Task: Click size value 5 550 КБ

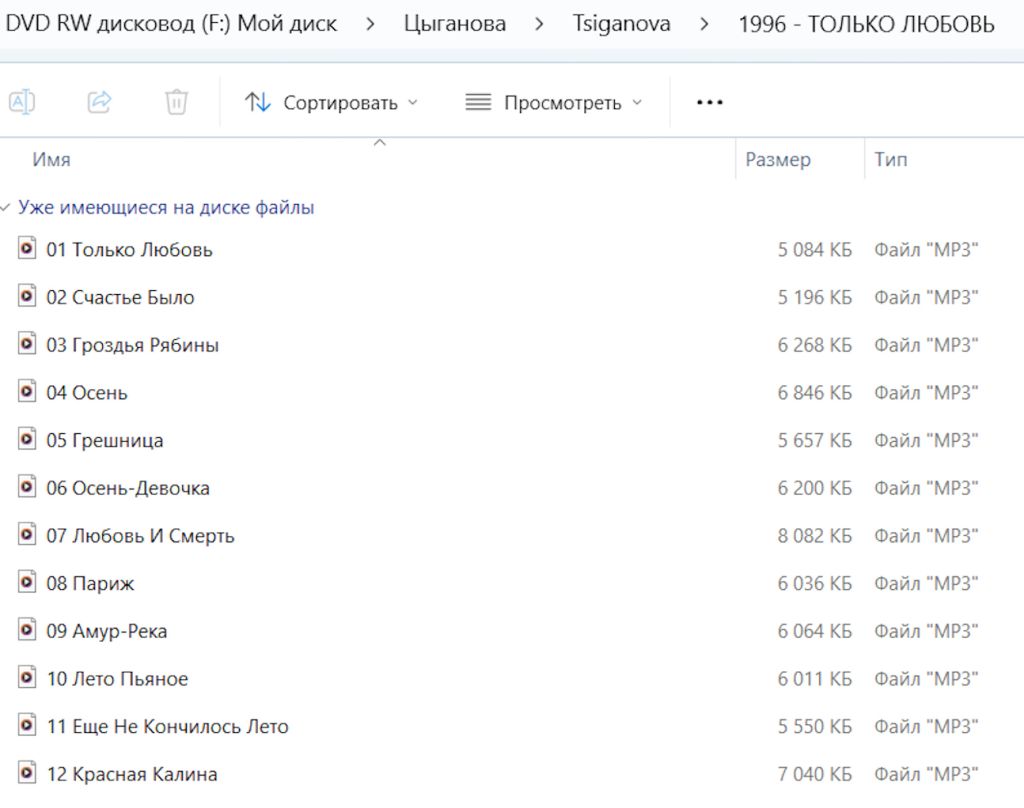Action: click(814, 726)
